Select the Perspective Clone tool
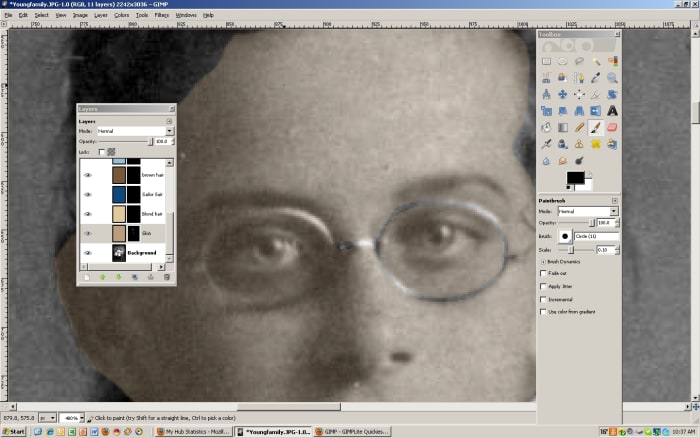This screenshot has width=700, height=438. coord(612,144)
